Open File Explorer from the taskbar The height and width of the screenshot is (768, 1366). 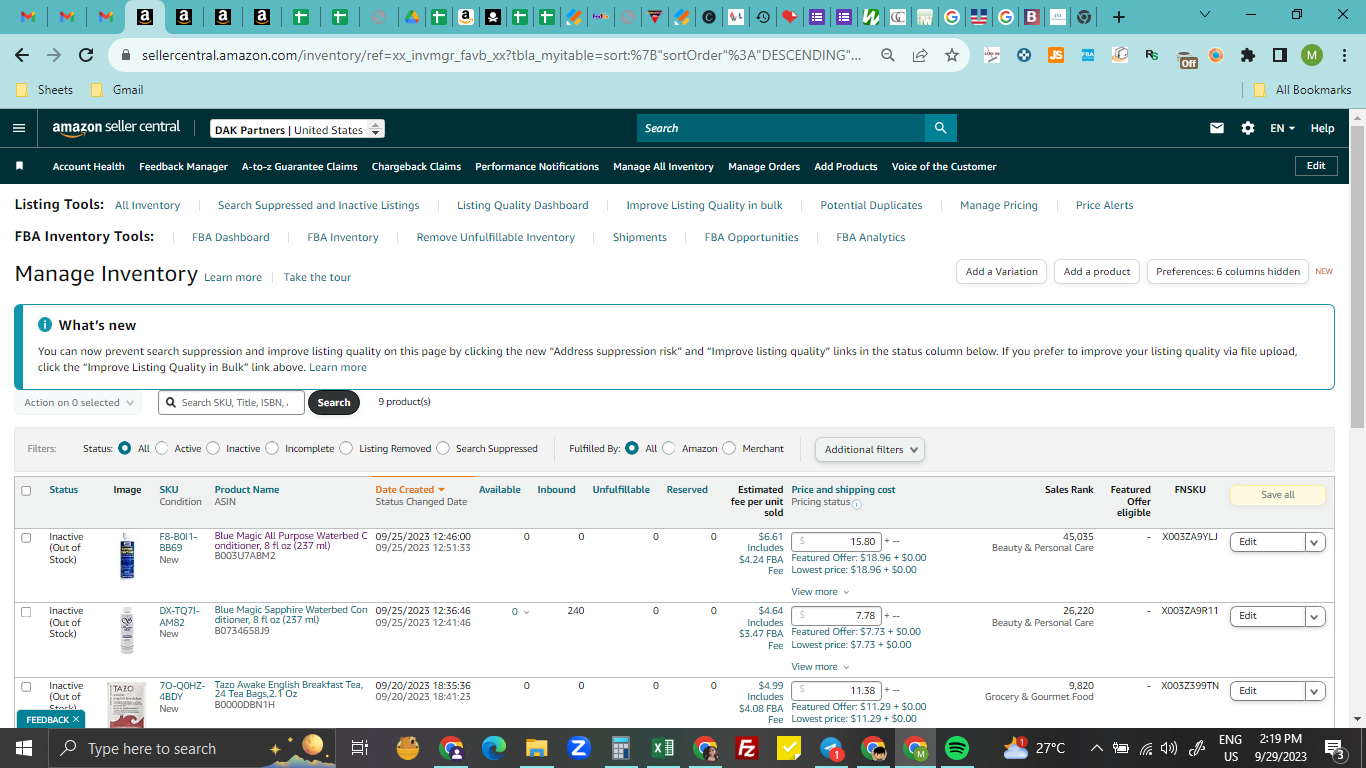point(537,748)
